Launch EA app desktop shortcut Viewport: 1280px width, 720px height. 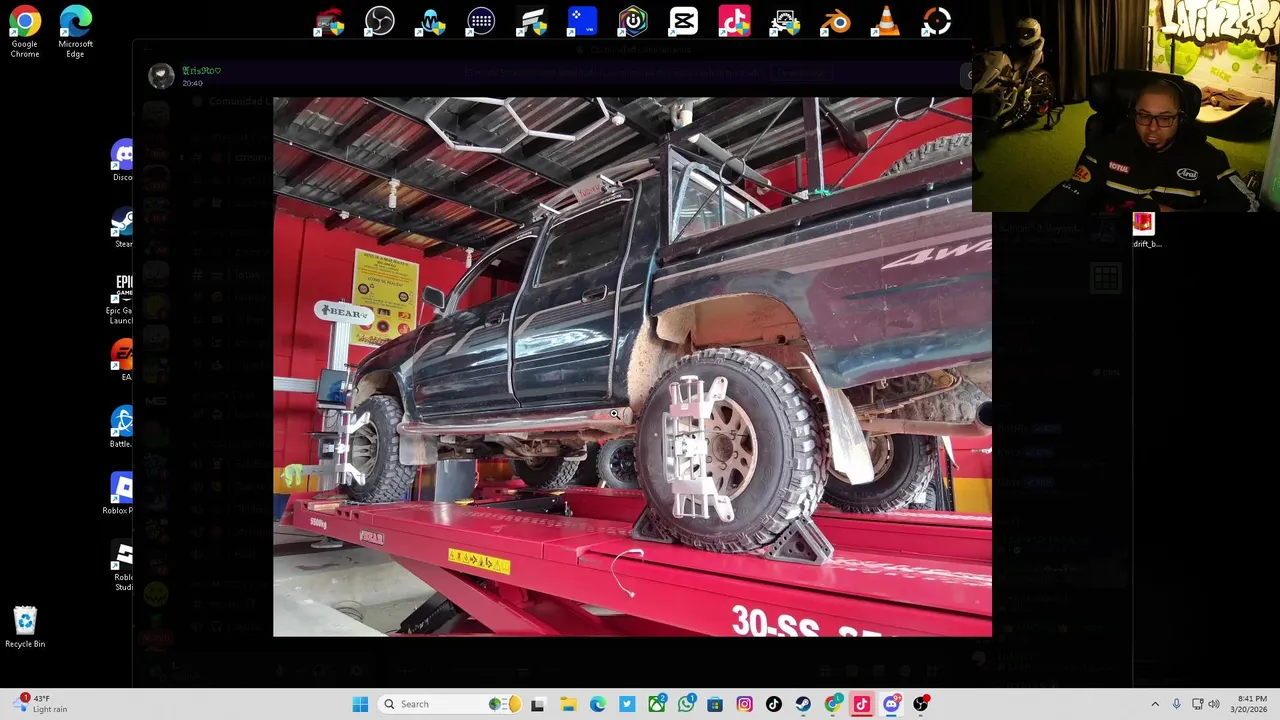point(123,360)
